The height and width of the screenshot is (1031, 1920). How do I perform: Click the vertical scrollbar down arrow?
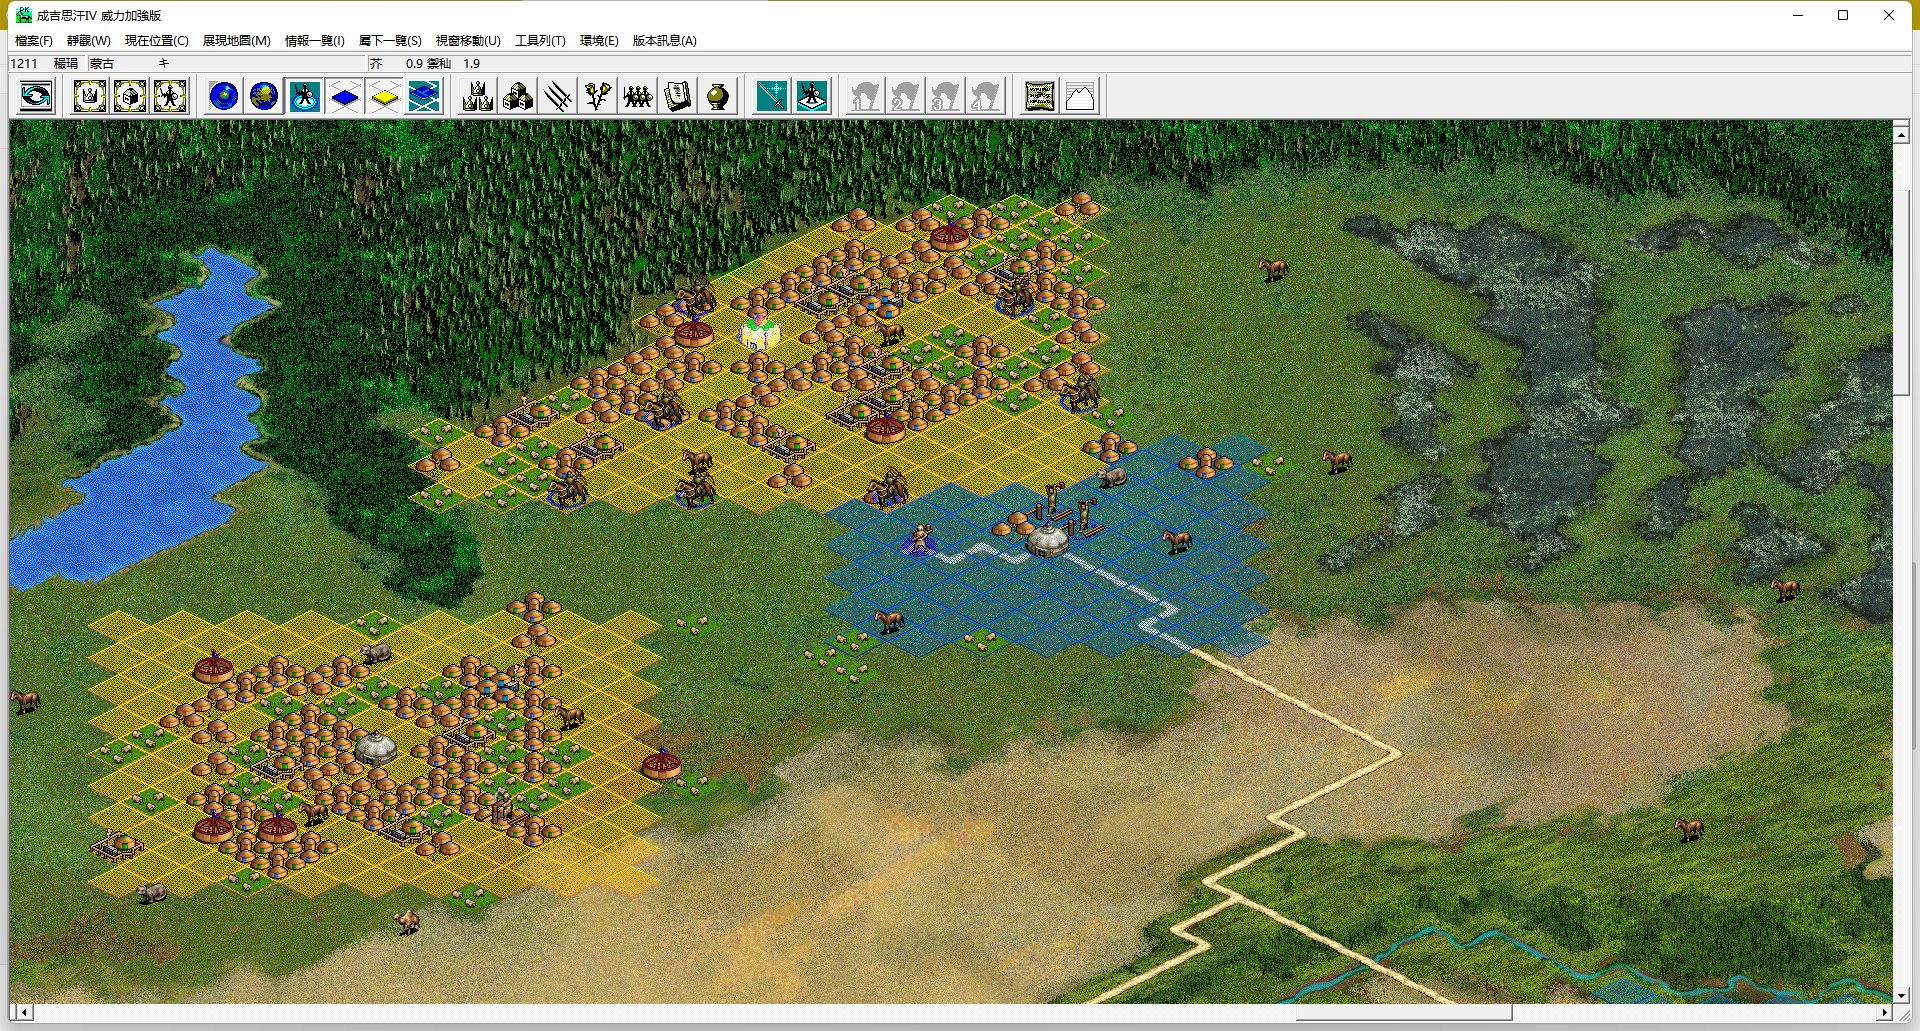click(1901, 995)
